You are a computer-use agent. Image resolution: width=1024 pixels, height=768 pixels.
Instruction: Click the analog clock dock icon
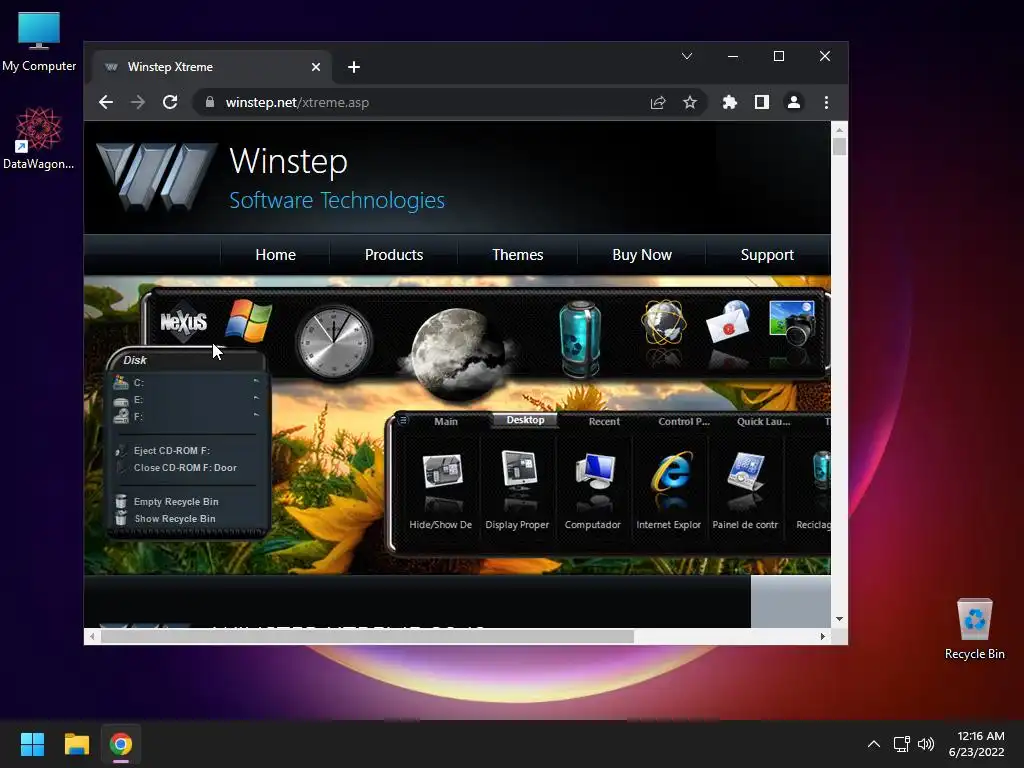(x=334, y=342)
